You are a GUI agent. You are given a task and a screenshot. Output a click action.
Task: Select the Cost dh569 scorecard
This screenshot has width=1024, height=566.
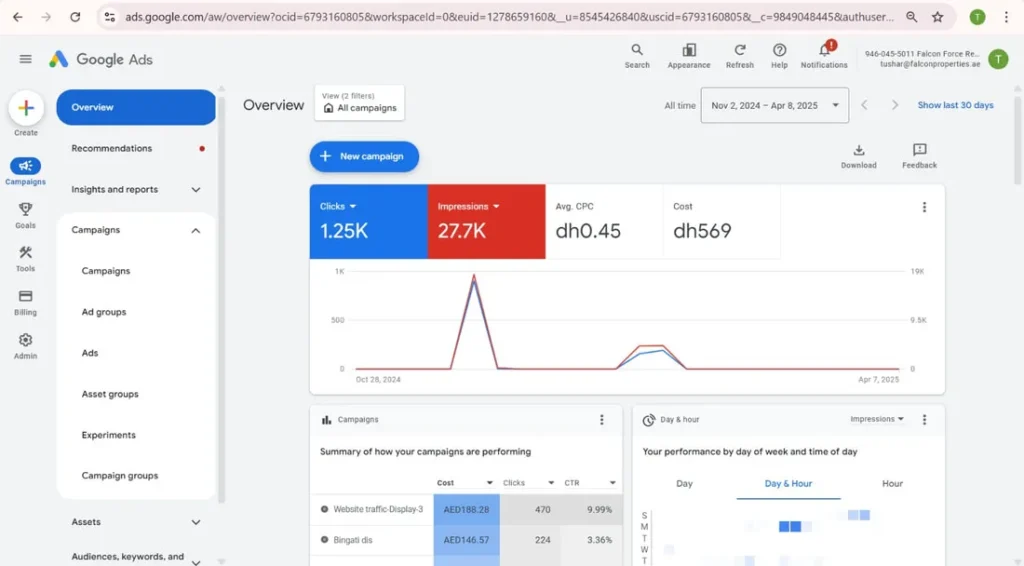click(x=722, y=221)
